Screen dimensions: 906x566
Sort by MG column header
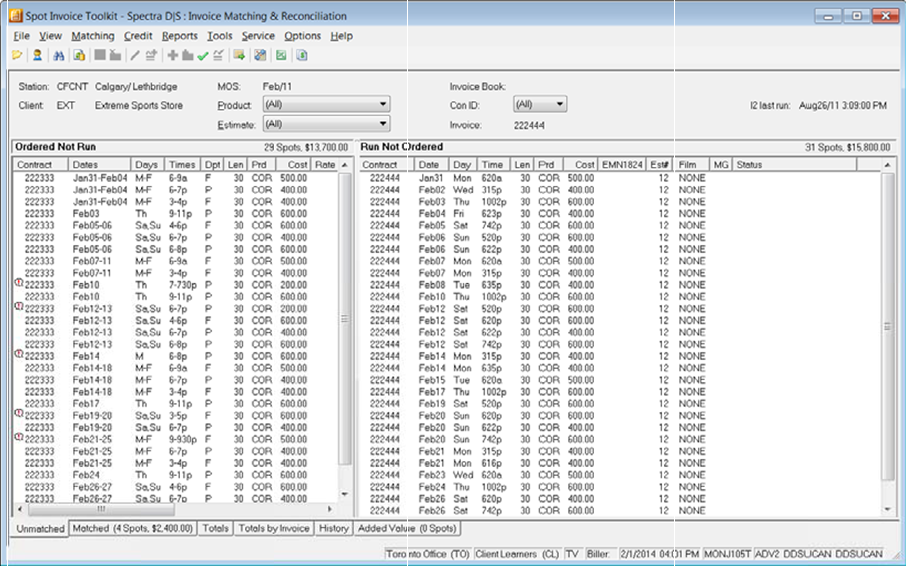(721, 165)
